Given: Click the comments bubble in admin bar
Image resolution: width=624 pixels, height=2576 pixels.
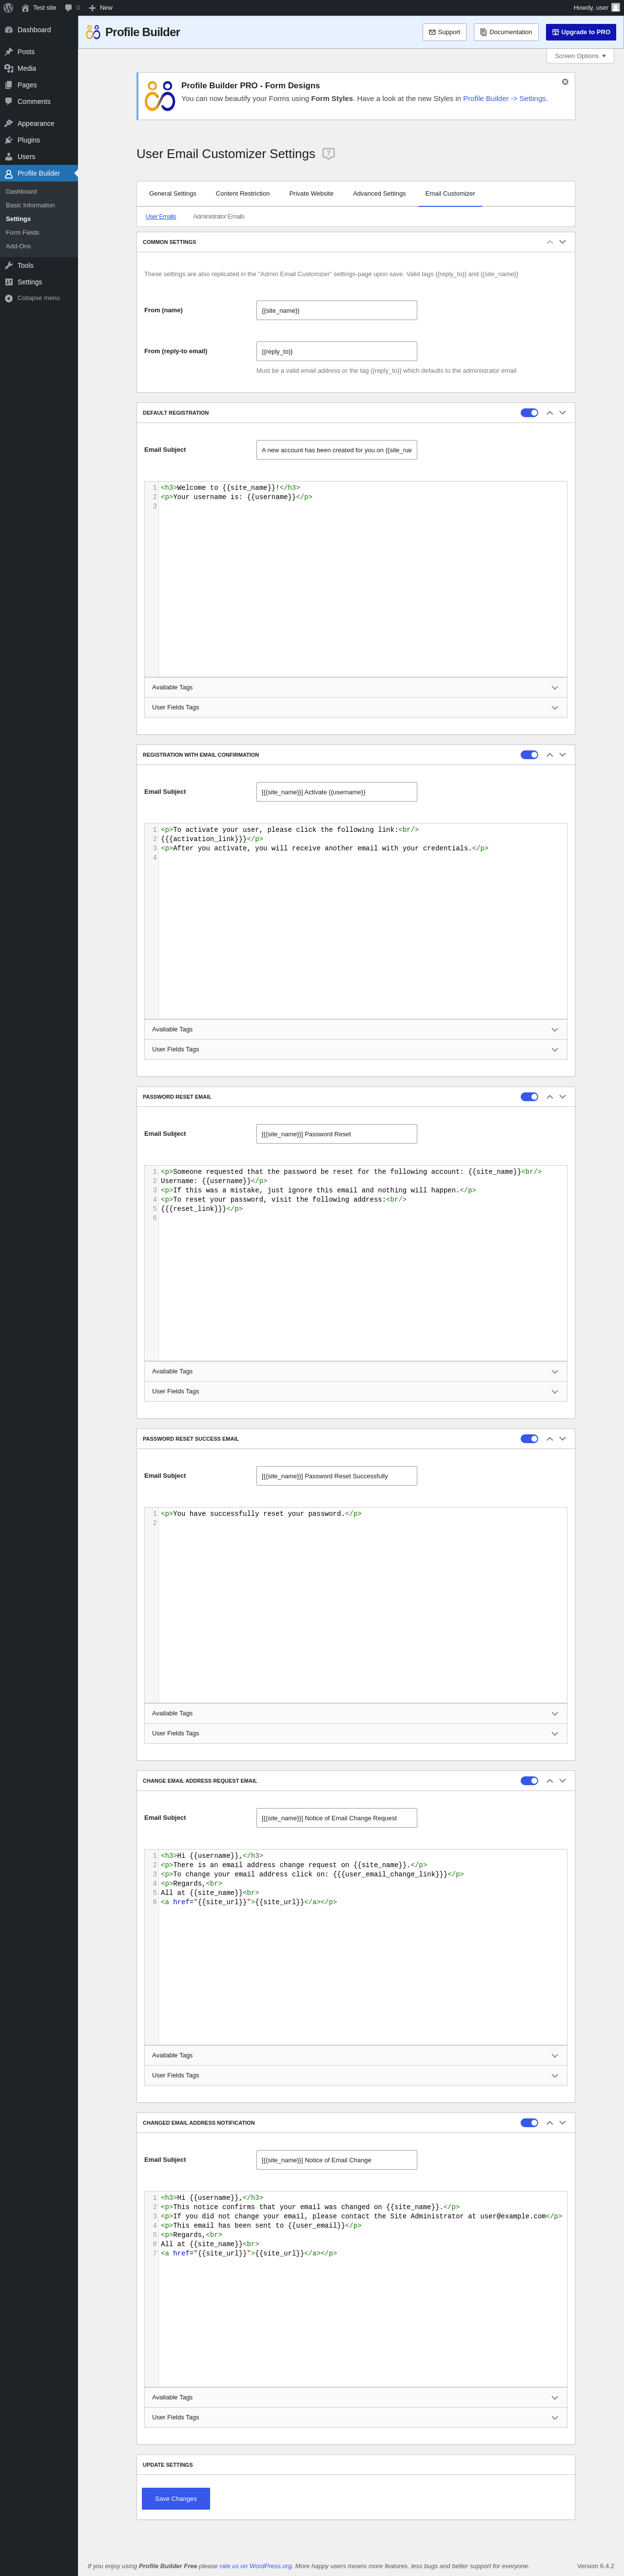Looking at the screenshot, I should (69, 7).
